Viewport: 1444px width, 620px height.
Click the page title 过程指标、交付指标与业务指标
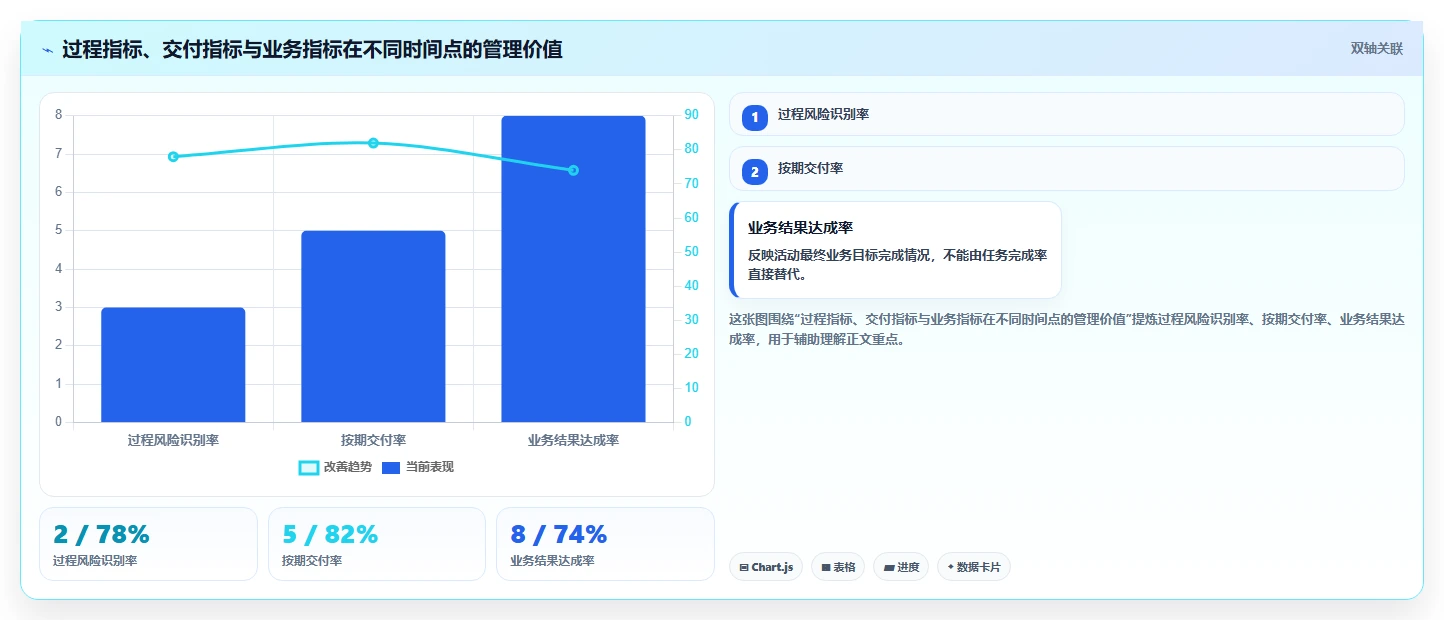pos(312,49)
